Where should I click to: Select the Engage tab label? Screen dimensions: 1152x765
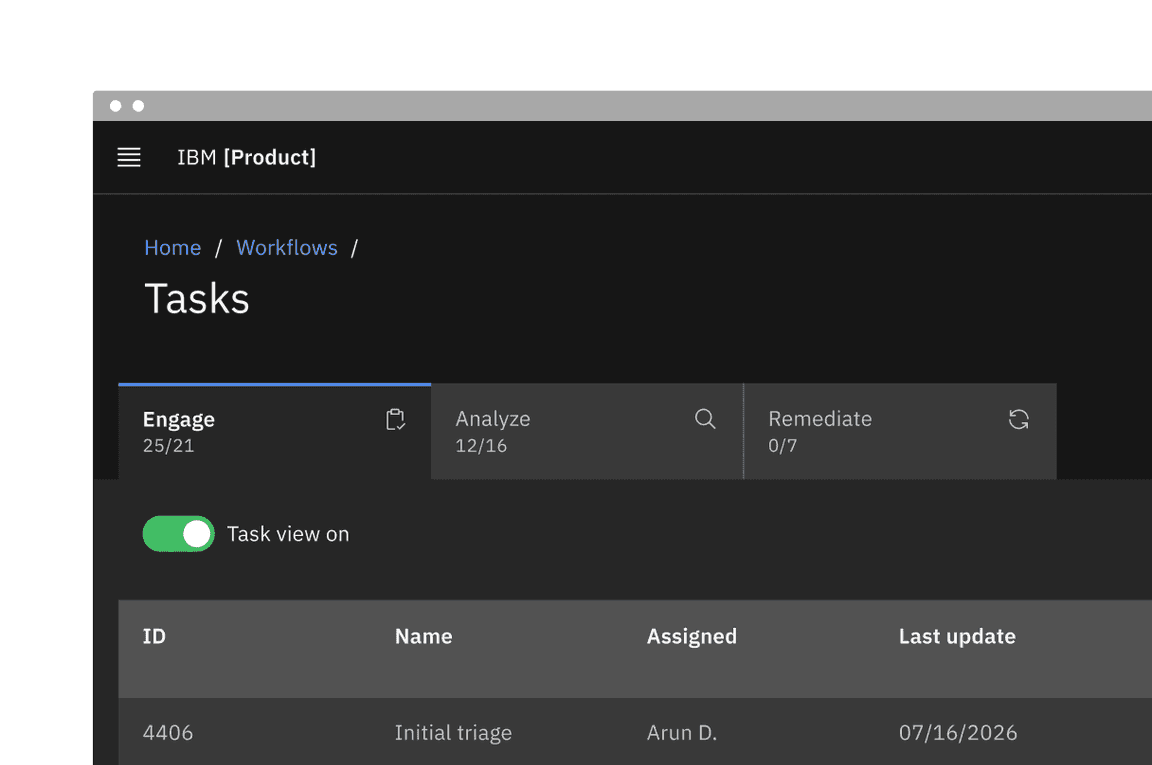[179, 419]
